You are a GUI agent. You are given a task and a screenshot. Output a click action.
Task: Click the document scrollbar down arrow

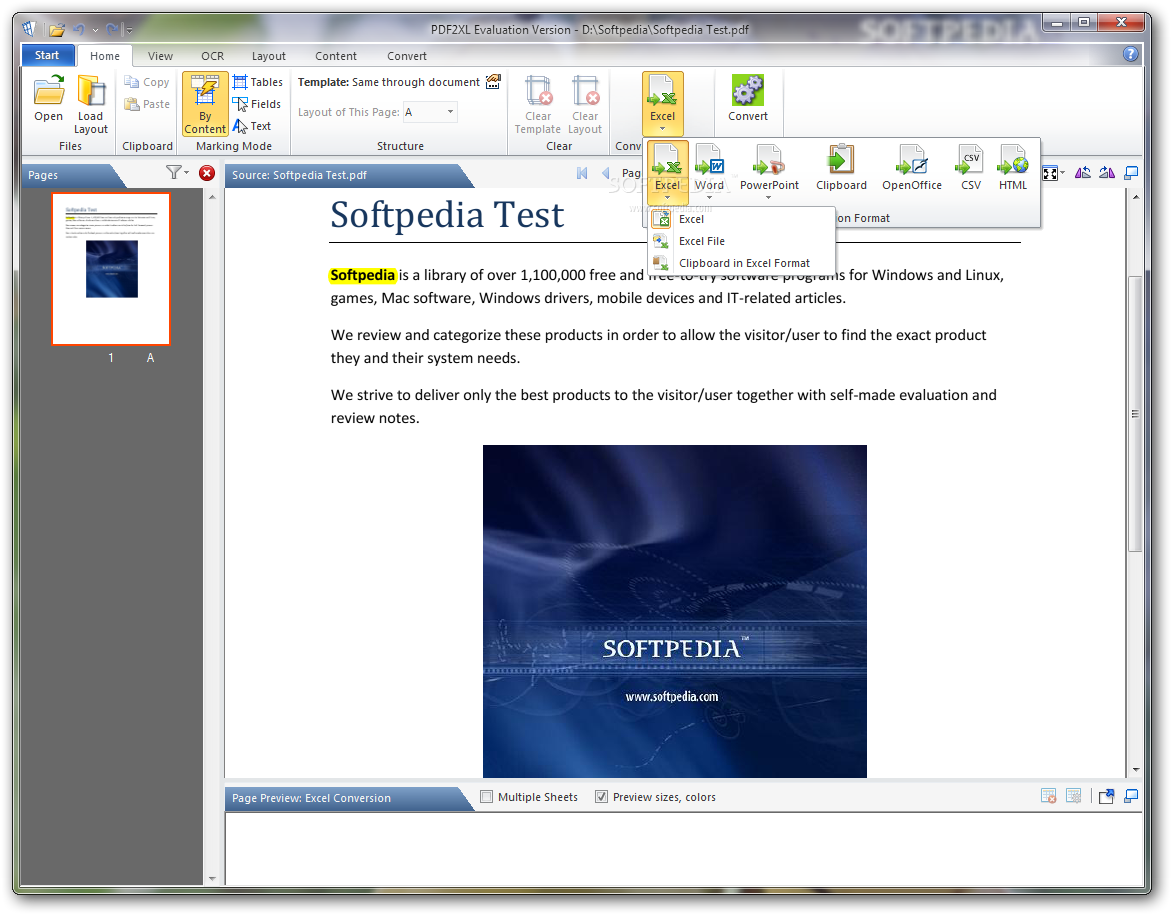[1135, 769]
